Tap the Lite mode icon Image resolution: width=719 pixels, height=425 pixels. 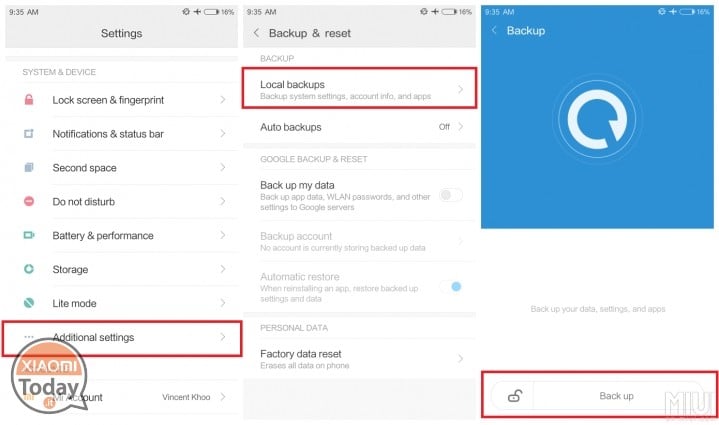(x=29, y=303)
